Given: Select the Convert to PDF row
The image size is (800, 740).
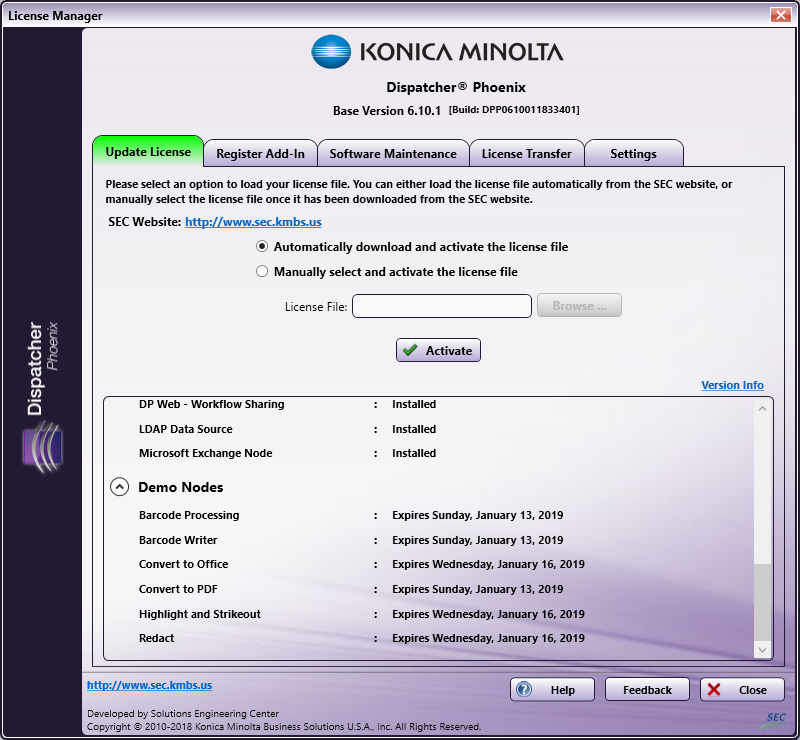Looking at the screenshot, I should 351,589.
